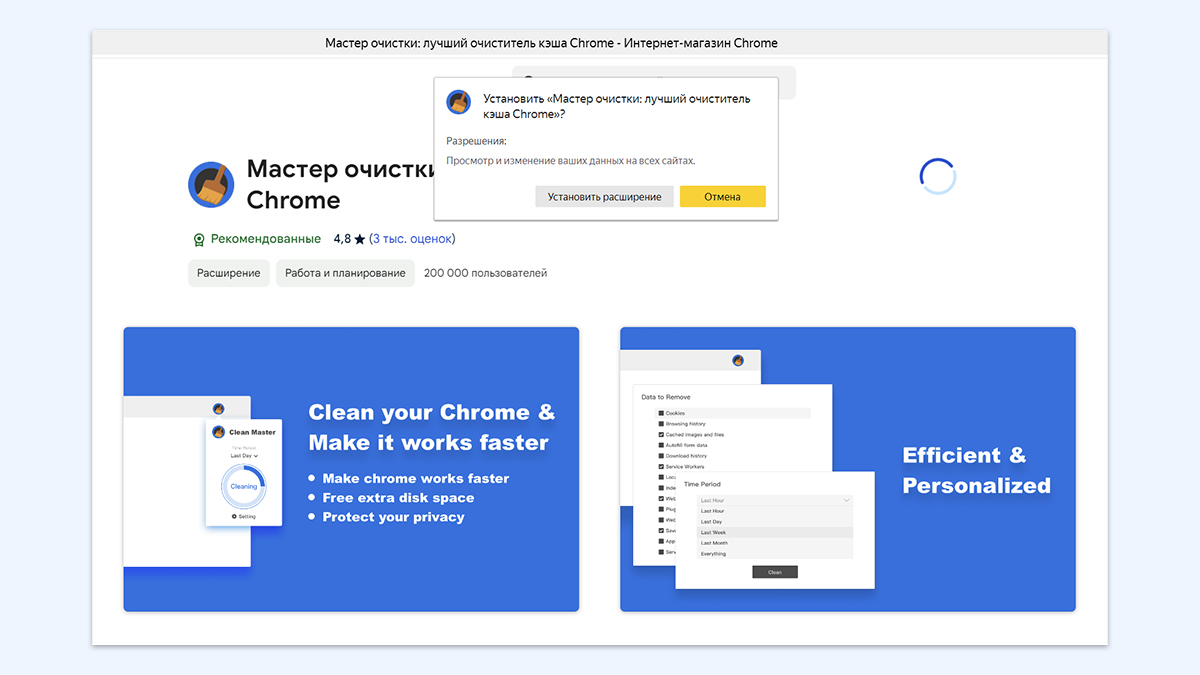Open the "Efficient & Personalized" promo screenshot
Viewport: 1200px width, 675px height.
pos(848,469)
